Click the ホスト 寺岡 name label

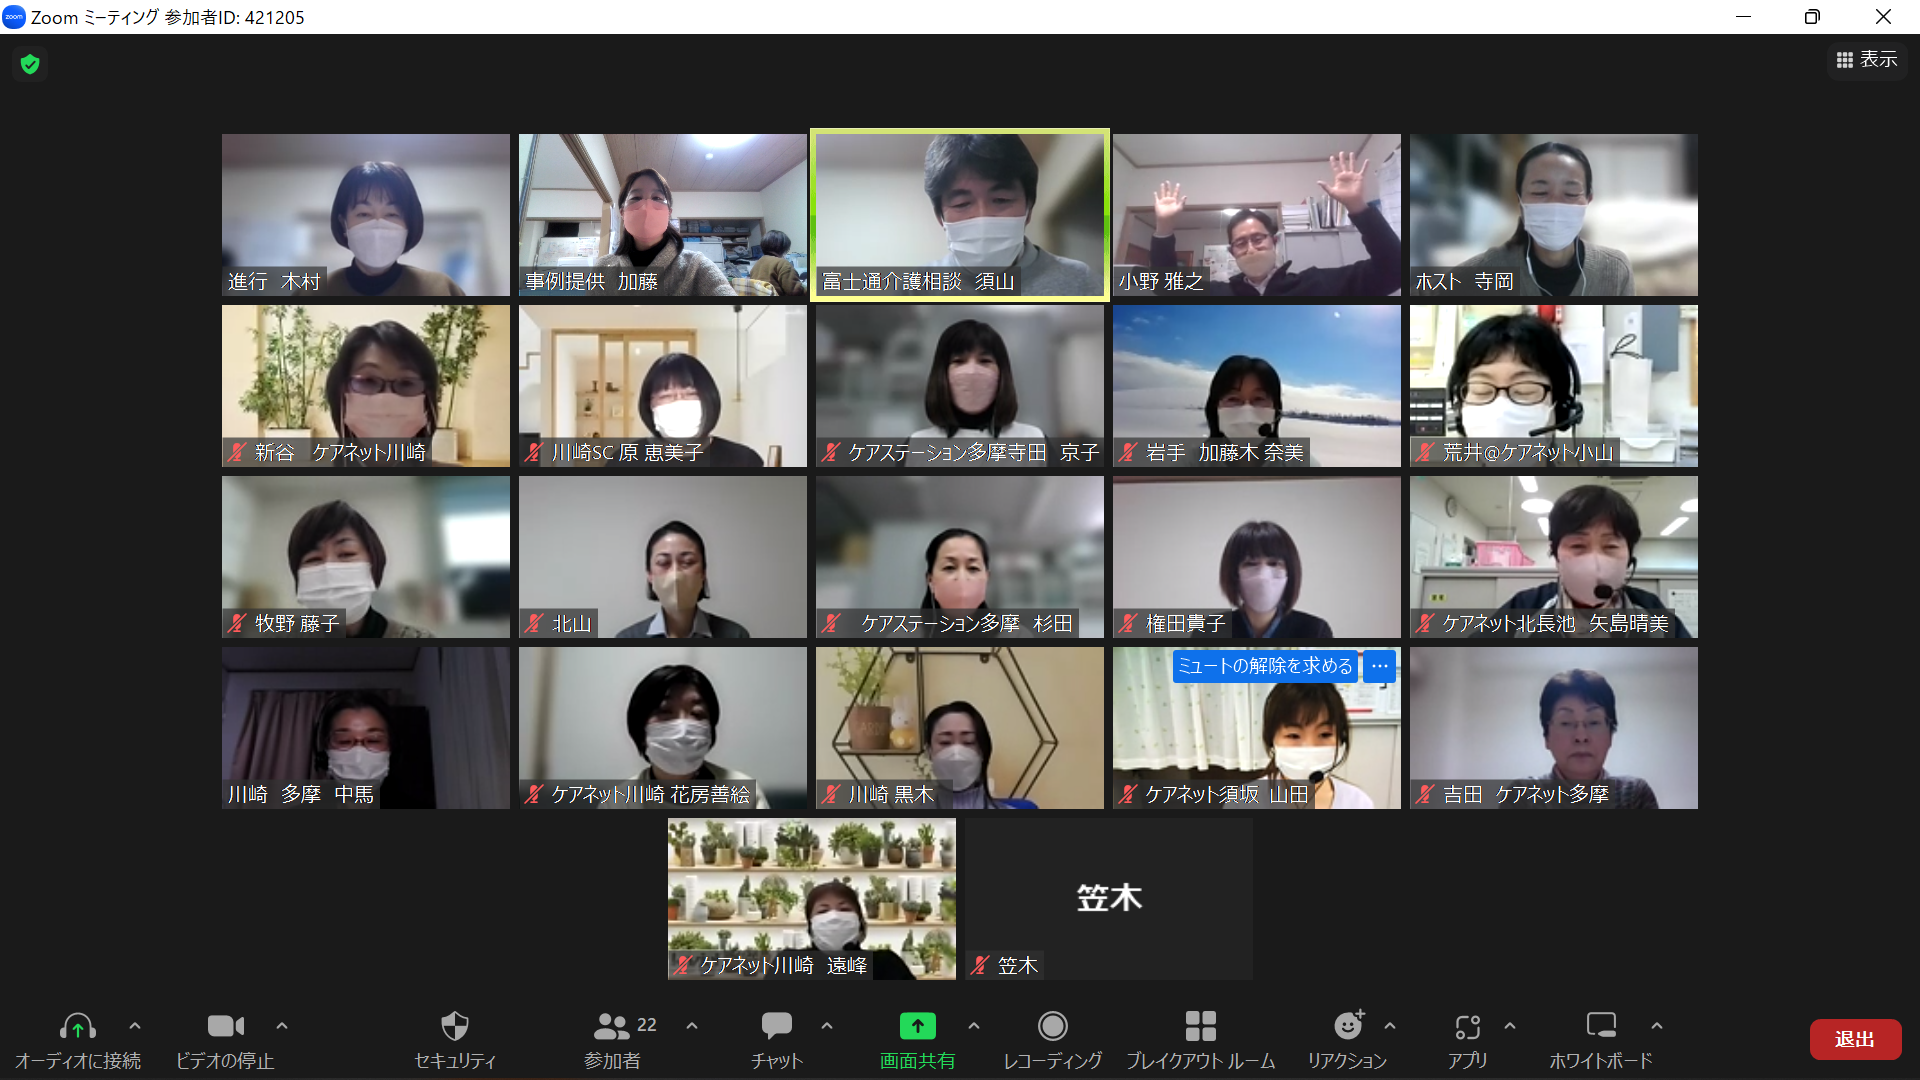tap(1464, 282)
